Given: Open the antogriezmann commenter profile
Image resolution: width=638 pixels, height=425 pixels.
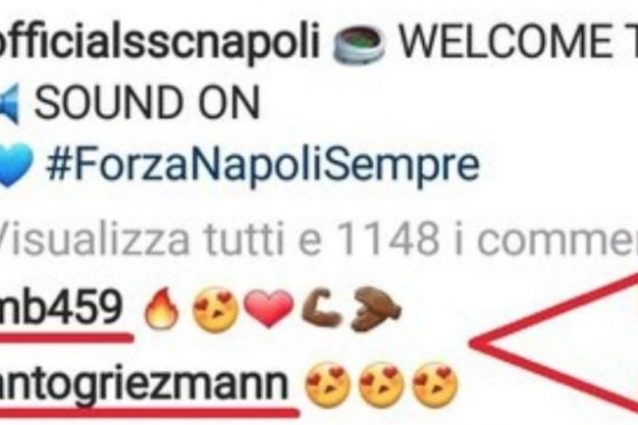Looking at the screenshot, I should point(144,384).
